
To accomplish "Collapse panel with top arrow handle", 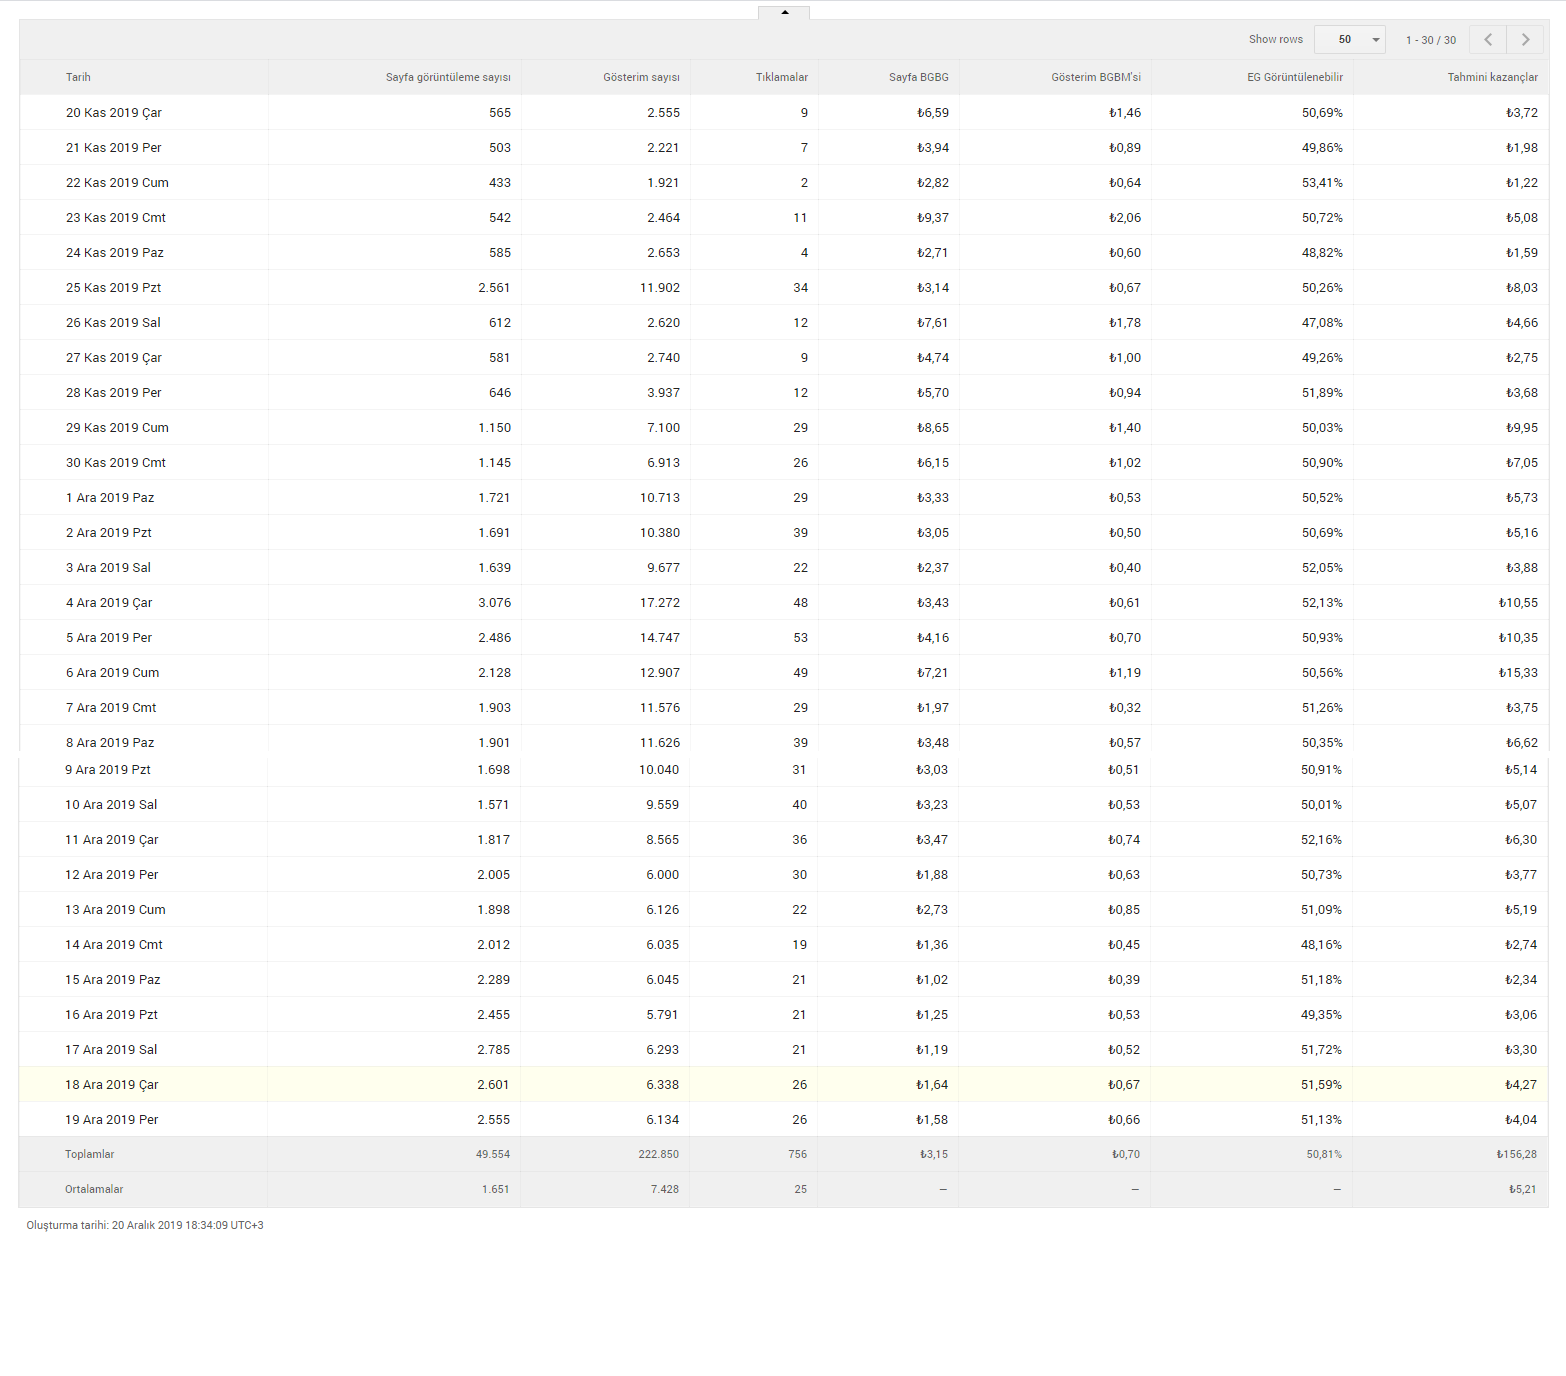I will pyautogui.click(x=784, y=12).
